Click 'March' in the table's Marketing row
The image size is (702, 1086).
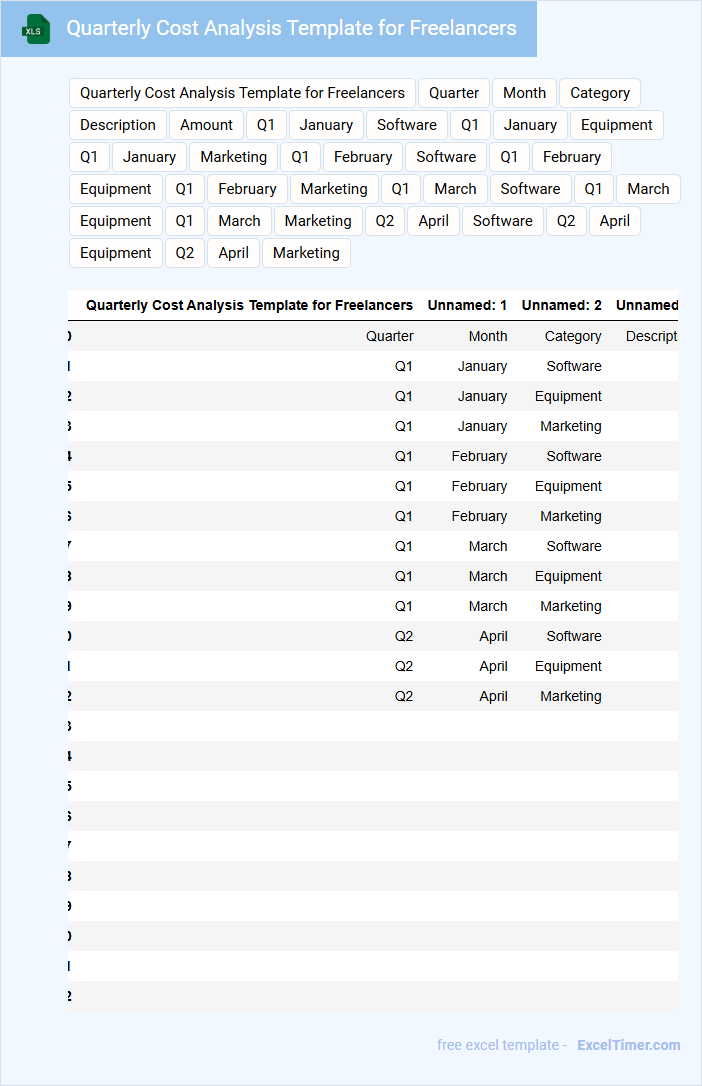pos(488,606)
